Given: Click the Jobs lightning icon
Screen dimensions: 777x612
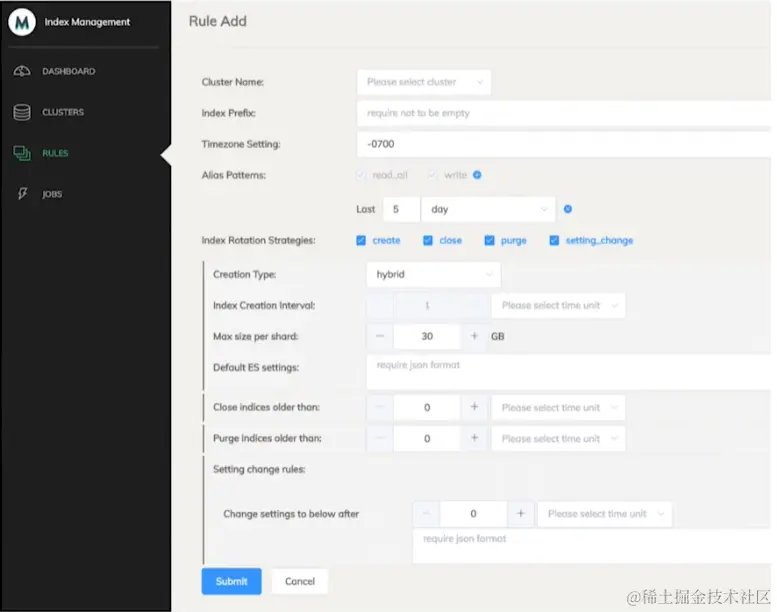Looking at the screenshot, I should point(22,194).
